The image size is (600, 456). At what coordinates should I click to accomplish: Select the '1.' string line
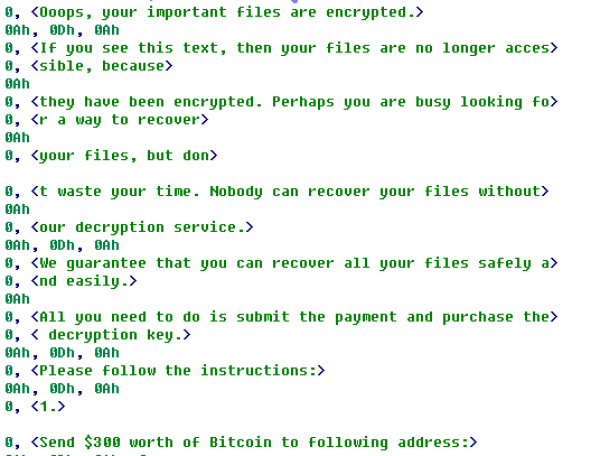click(48, 408)
